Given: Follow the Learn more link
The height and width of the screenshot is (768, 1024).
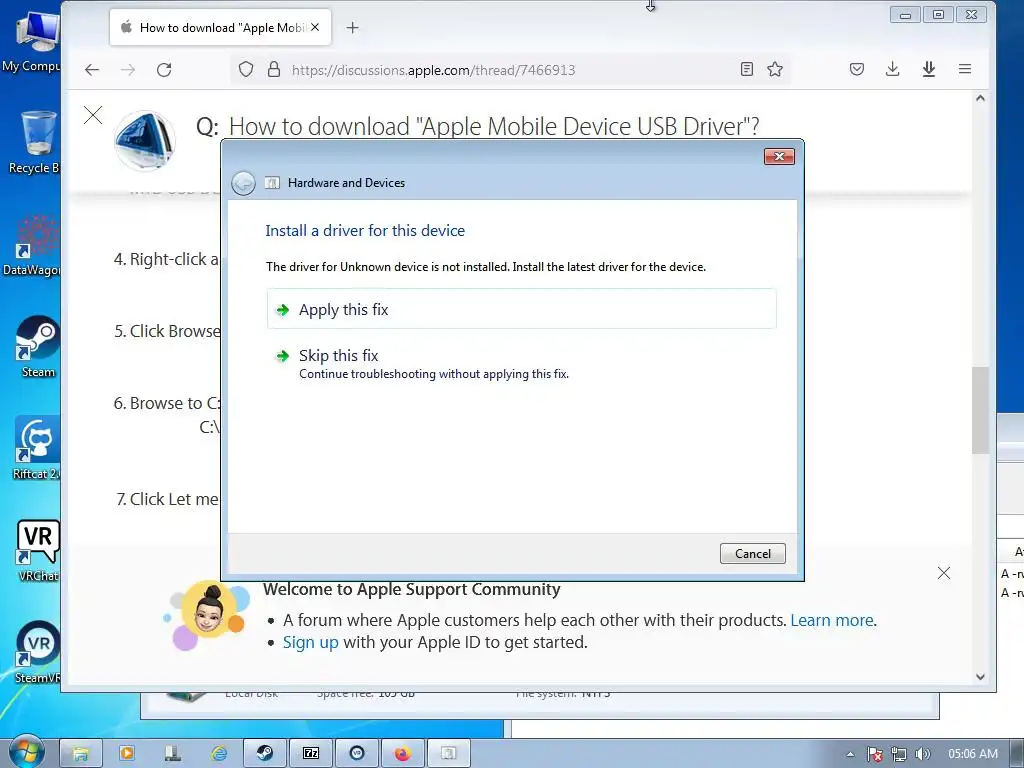Looking at the screenshot, I should coord(831,620).
